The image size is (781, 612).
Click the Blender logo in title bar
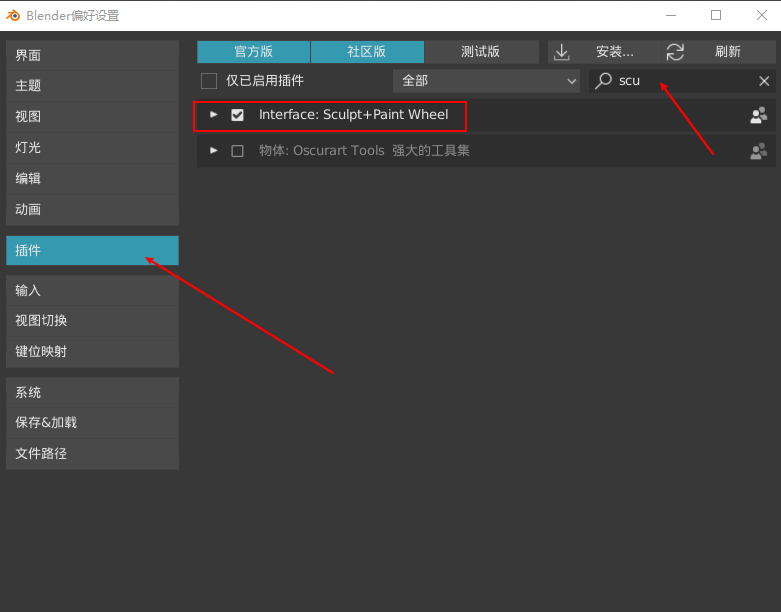point(13,15)
